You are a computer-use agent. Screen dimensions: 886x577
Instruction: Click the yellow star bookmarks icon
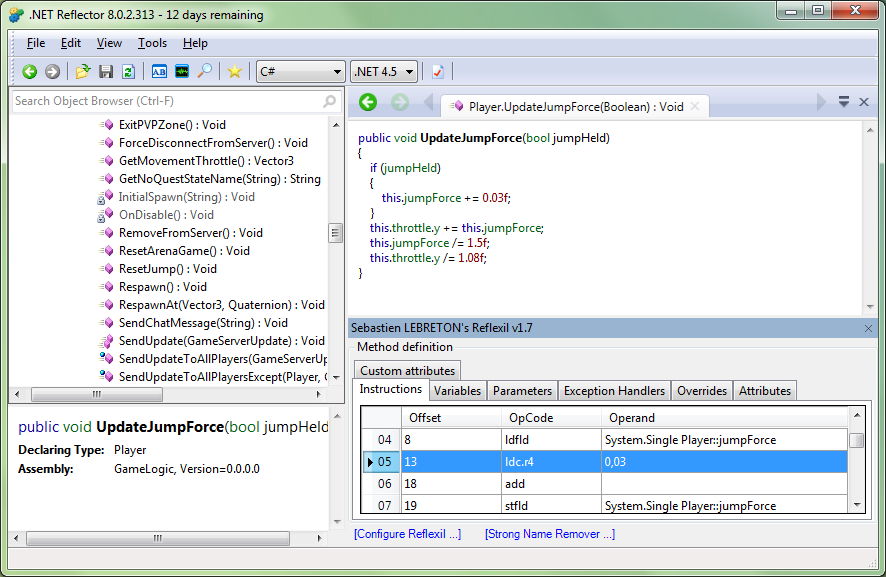(234, 72)
